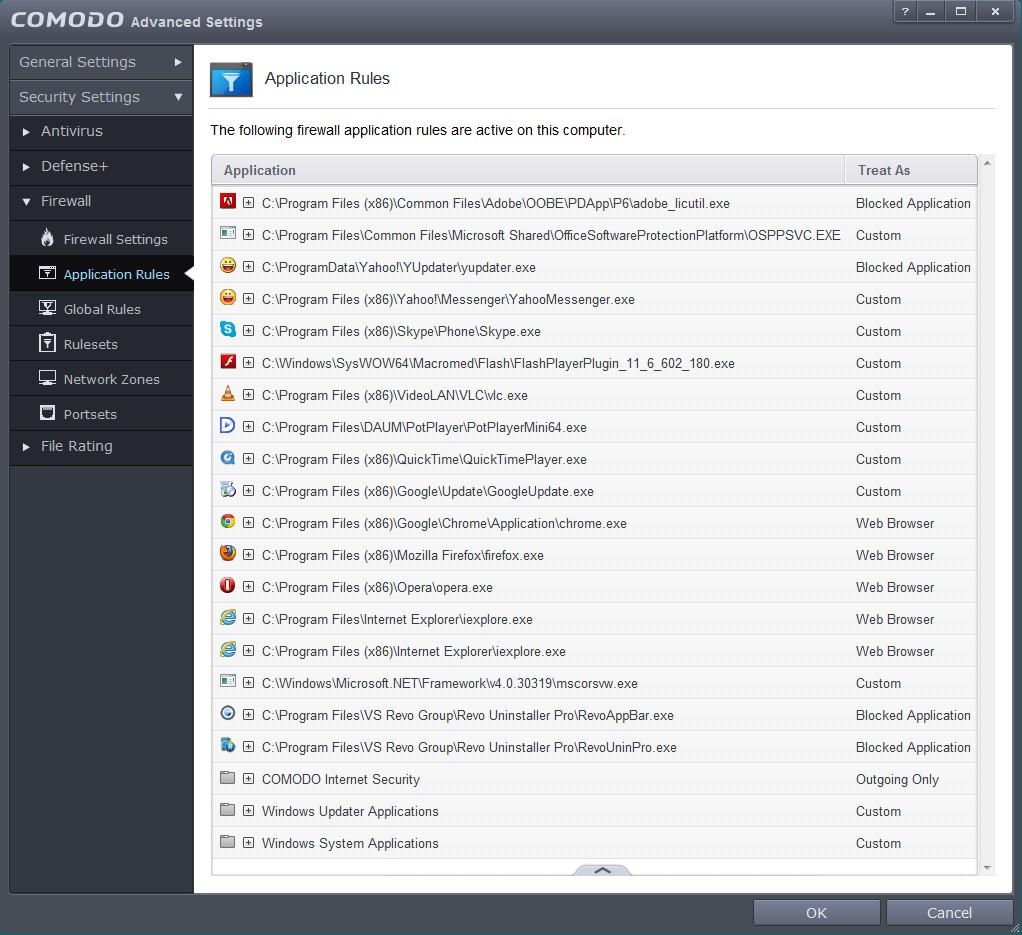Select the RevoAppBar.exe path text
Viewport: 1022px width, 935px height.
click(467, 715)
